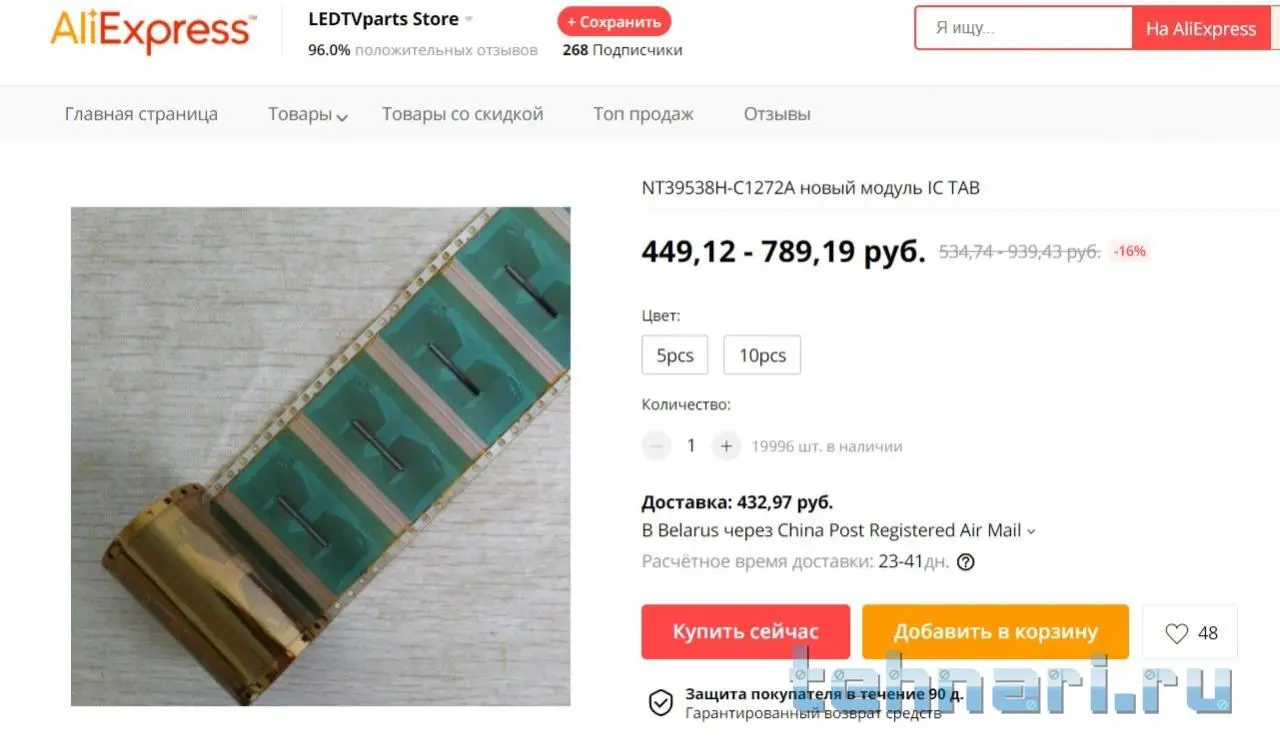Expand the LEDTVparts Store dropdown arrow

click(469, 20)
